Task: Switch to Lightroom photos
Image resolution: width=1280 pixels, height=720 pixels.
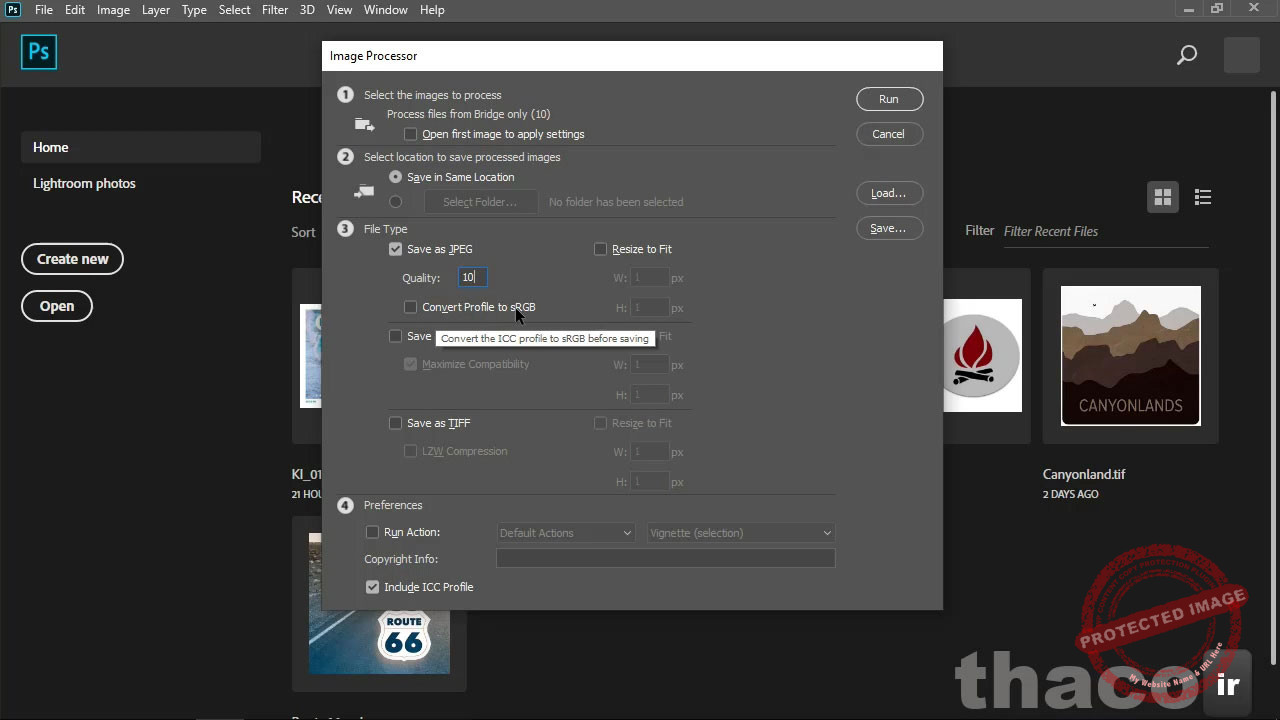Action: tap(84, 183)
